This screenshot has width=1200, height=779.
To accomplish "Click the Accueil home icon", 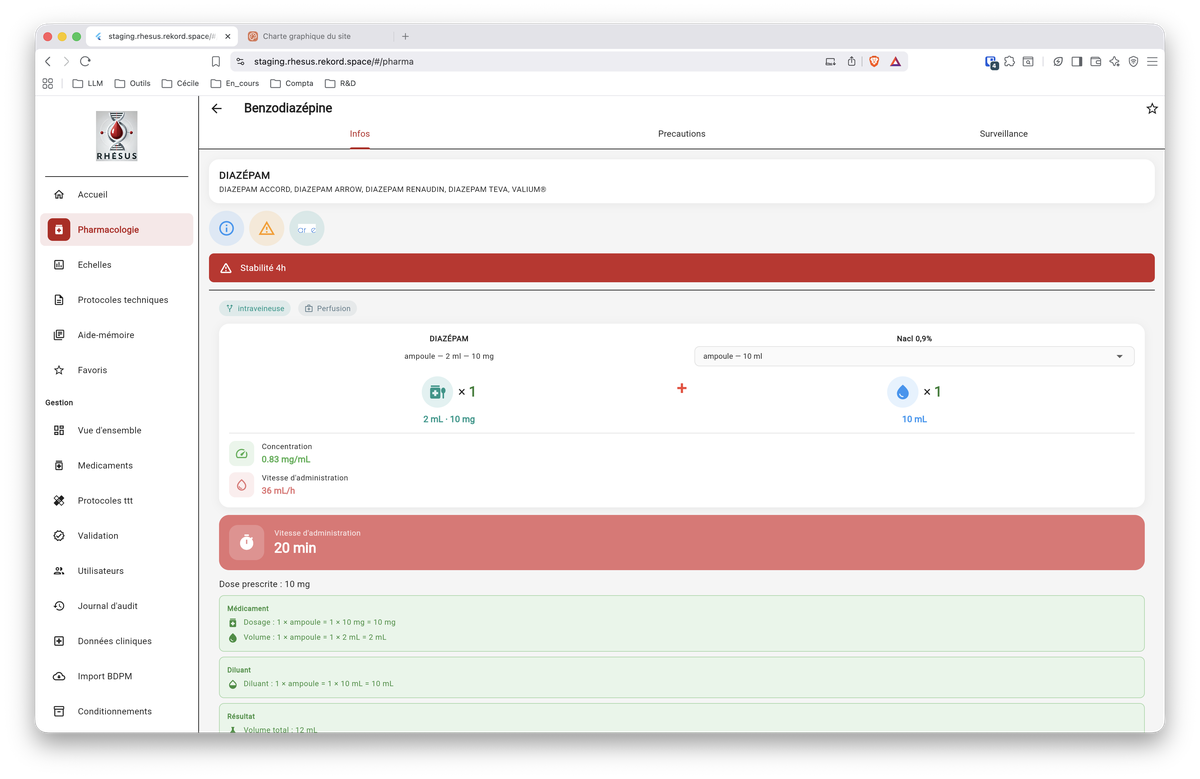I will (x=59, y=194).
